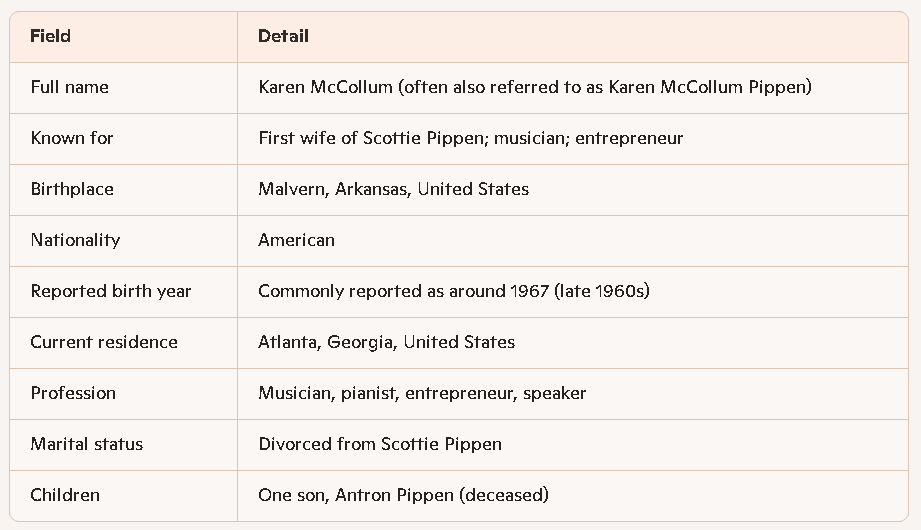Click the "American" detail cell

coord(296,240)
